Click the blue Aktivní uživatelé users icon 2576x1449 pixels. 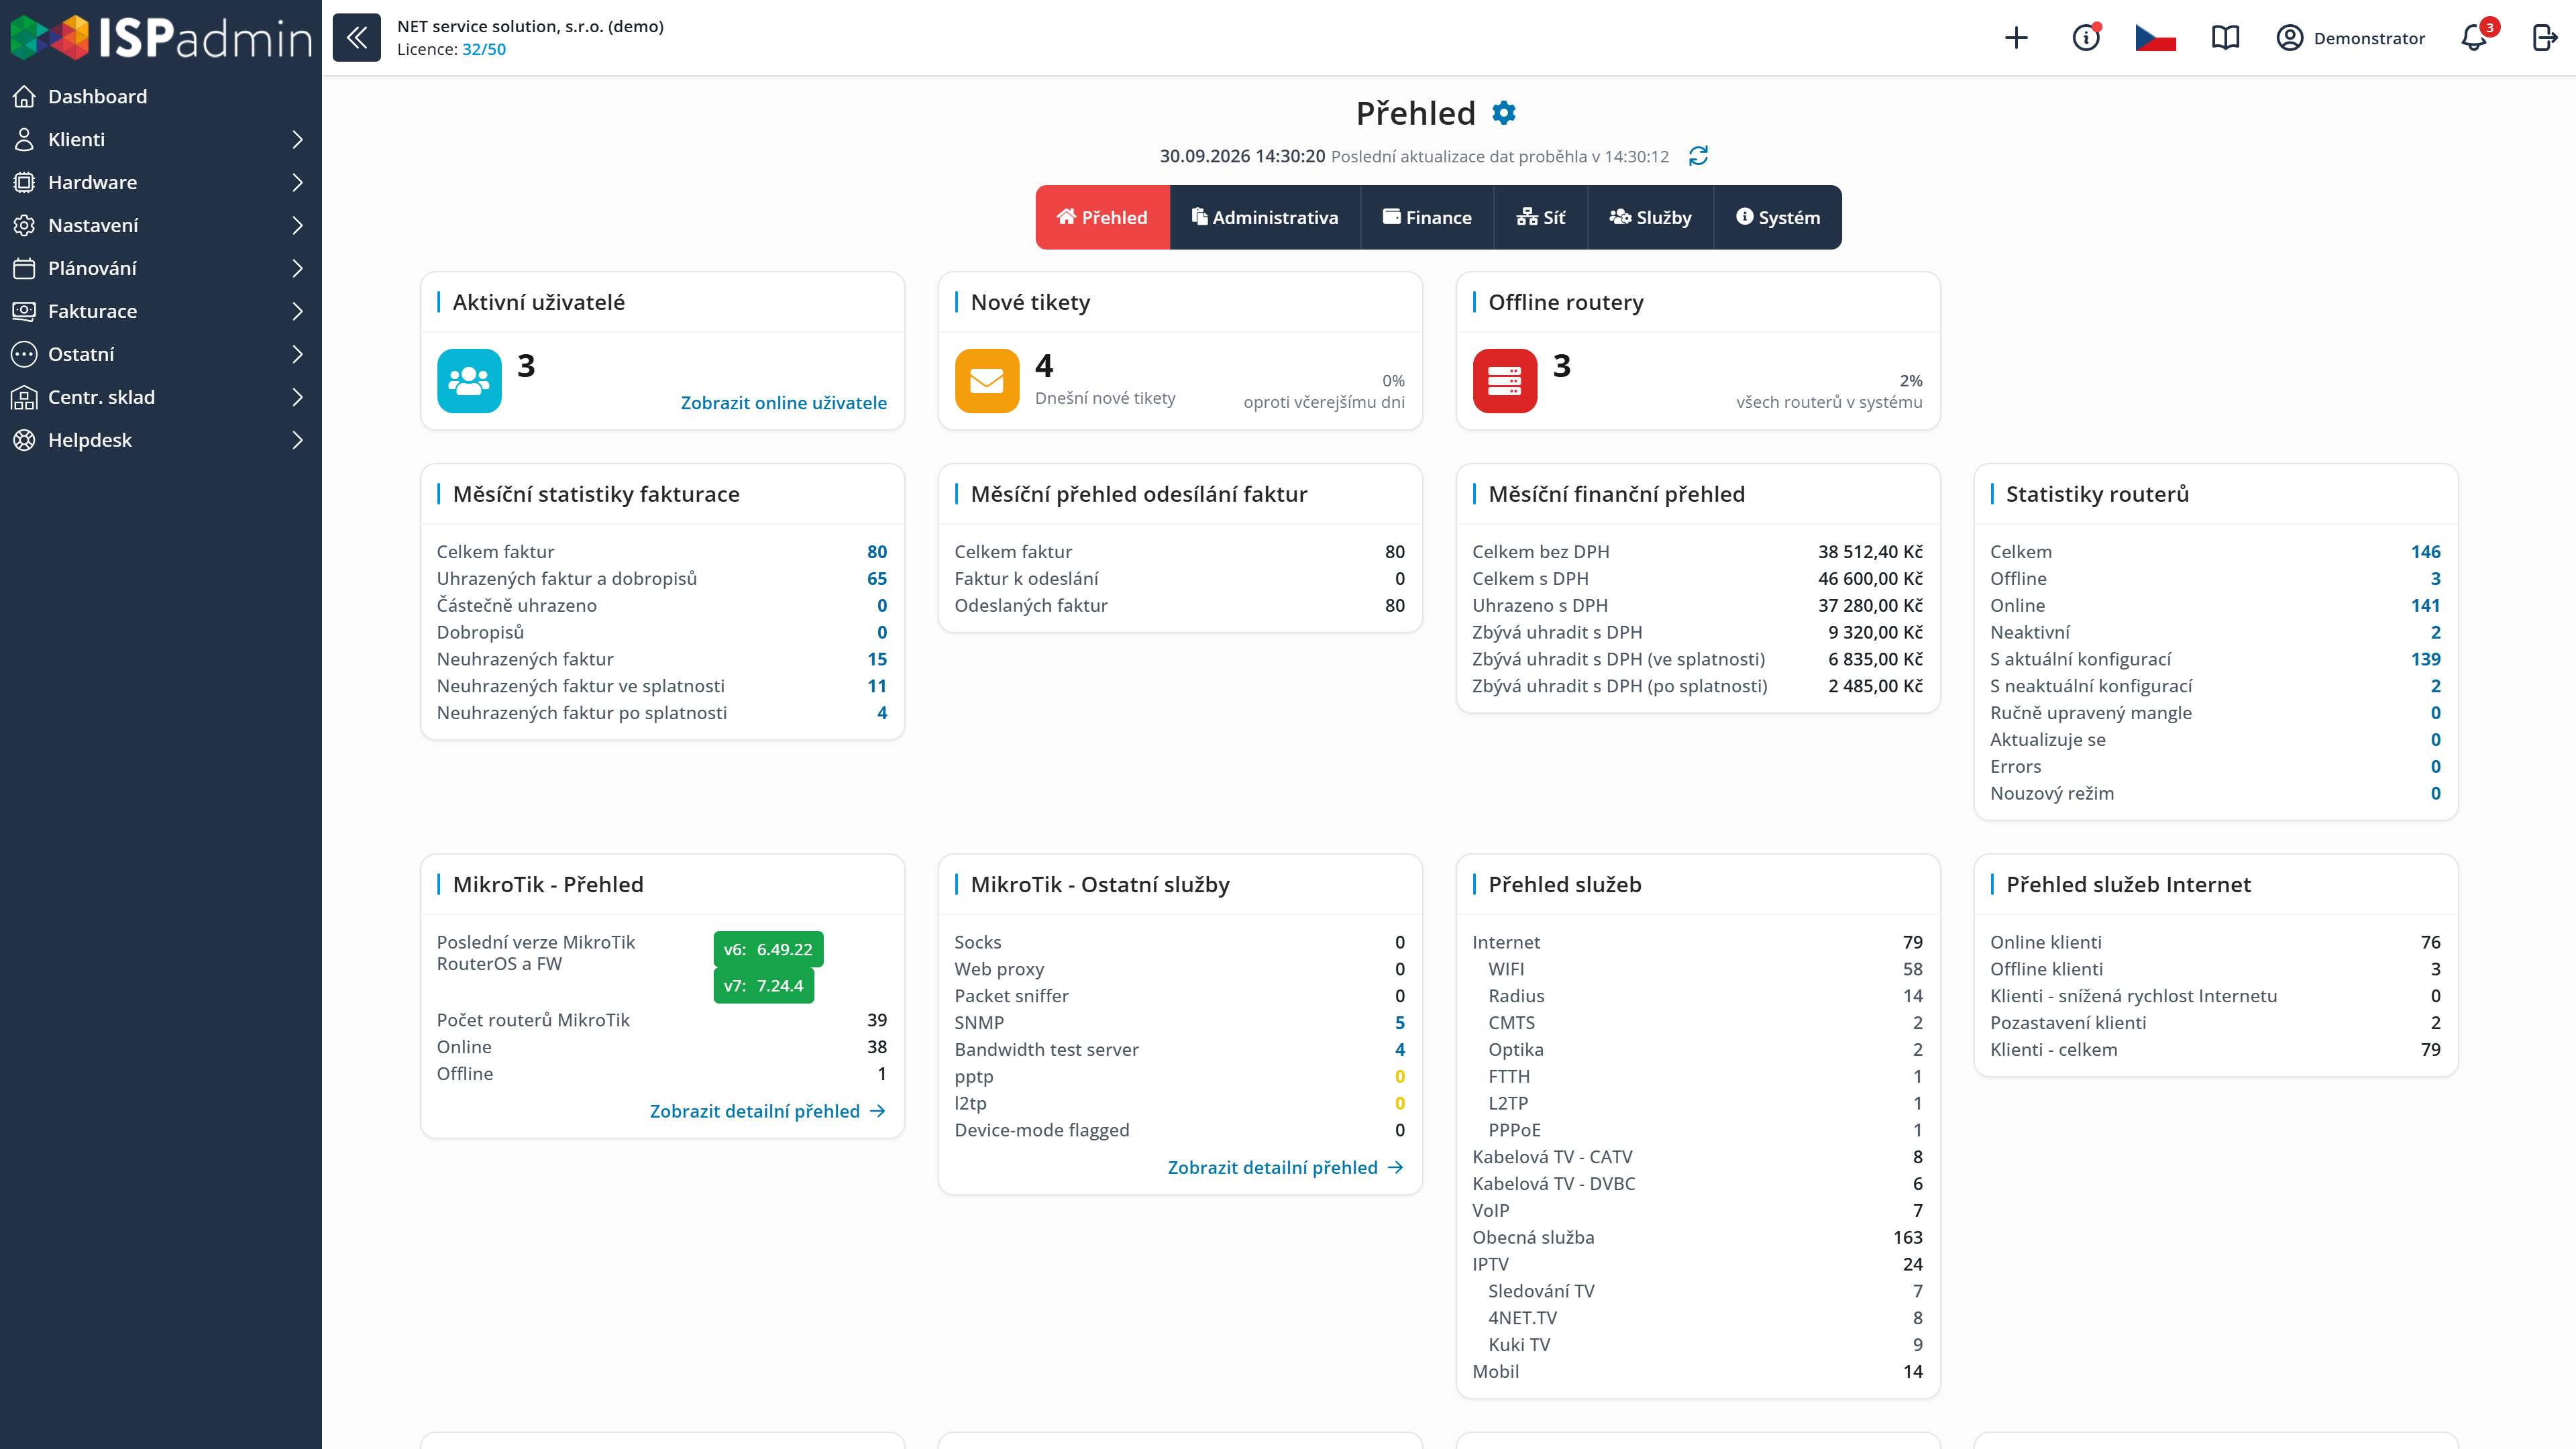click(x=469, y=380)
